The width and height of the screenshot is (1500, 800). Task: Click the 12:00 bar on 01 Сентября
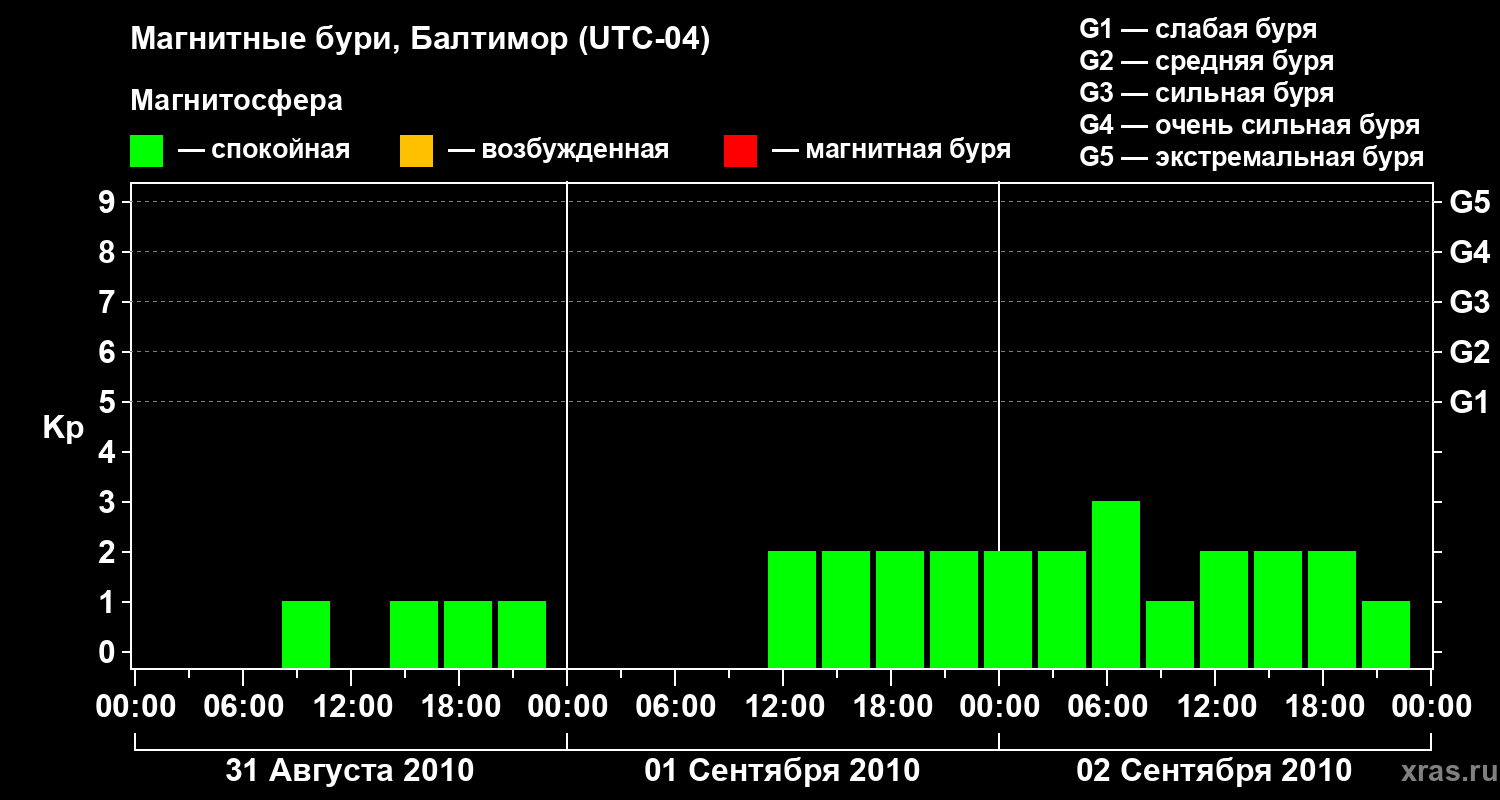(x=792, y=609)
